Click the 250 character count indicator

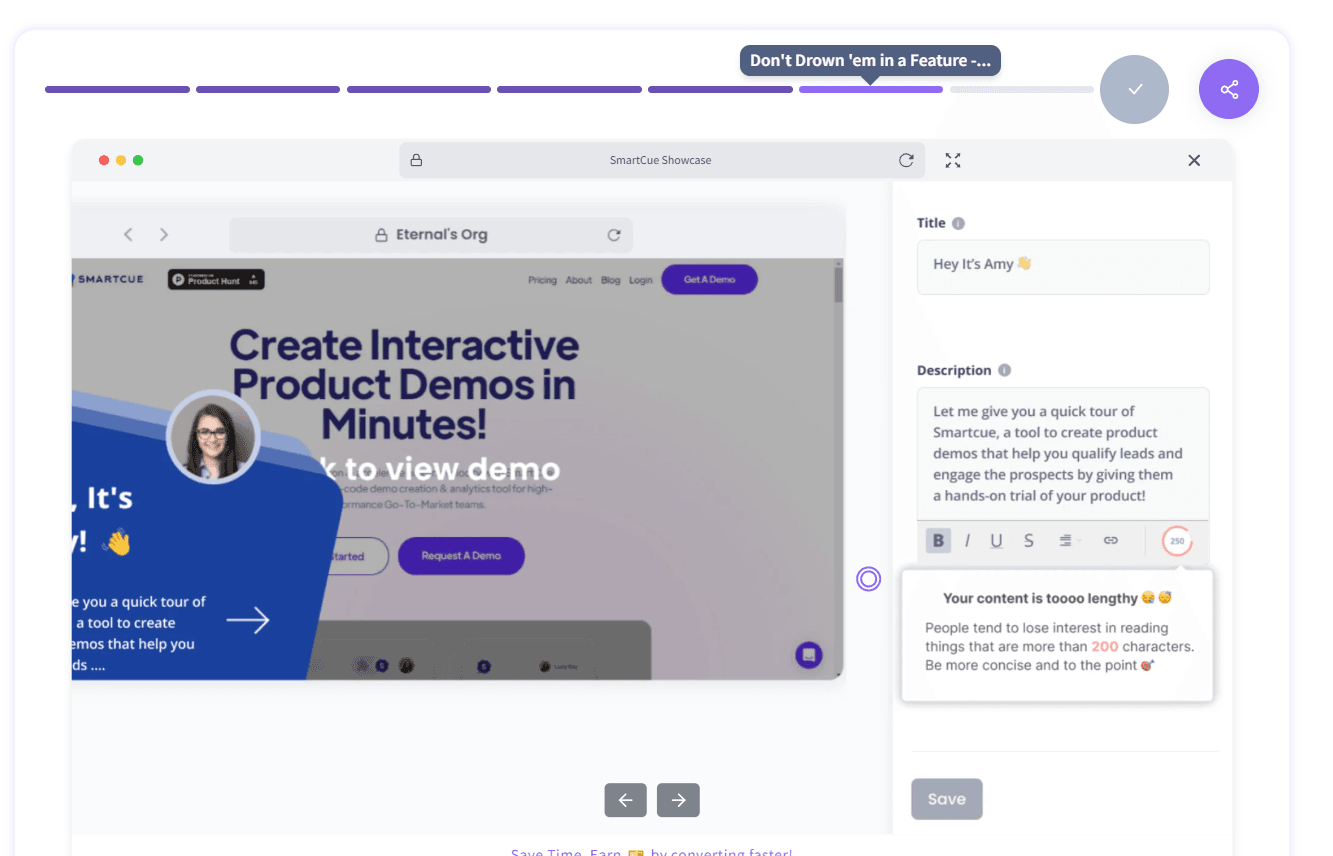tap(1177, 541)
